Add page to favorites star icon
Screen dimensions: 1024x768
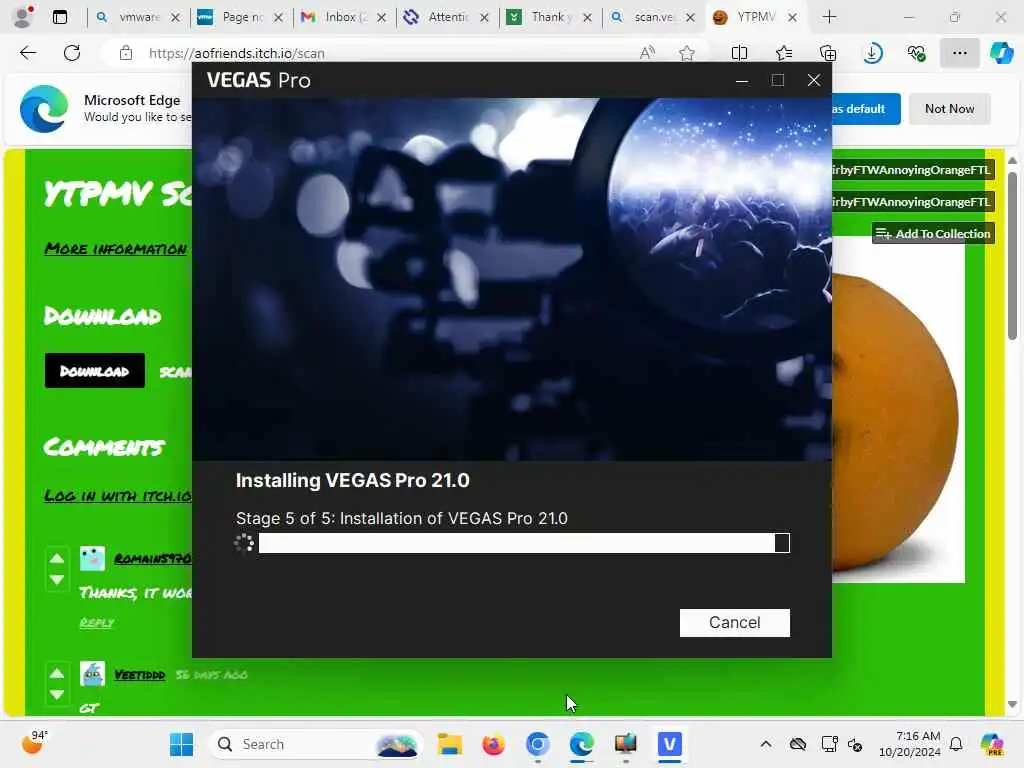point(686,53)
